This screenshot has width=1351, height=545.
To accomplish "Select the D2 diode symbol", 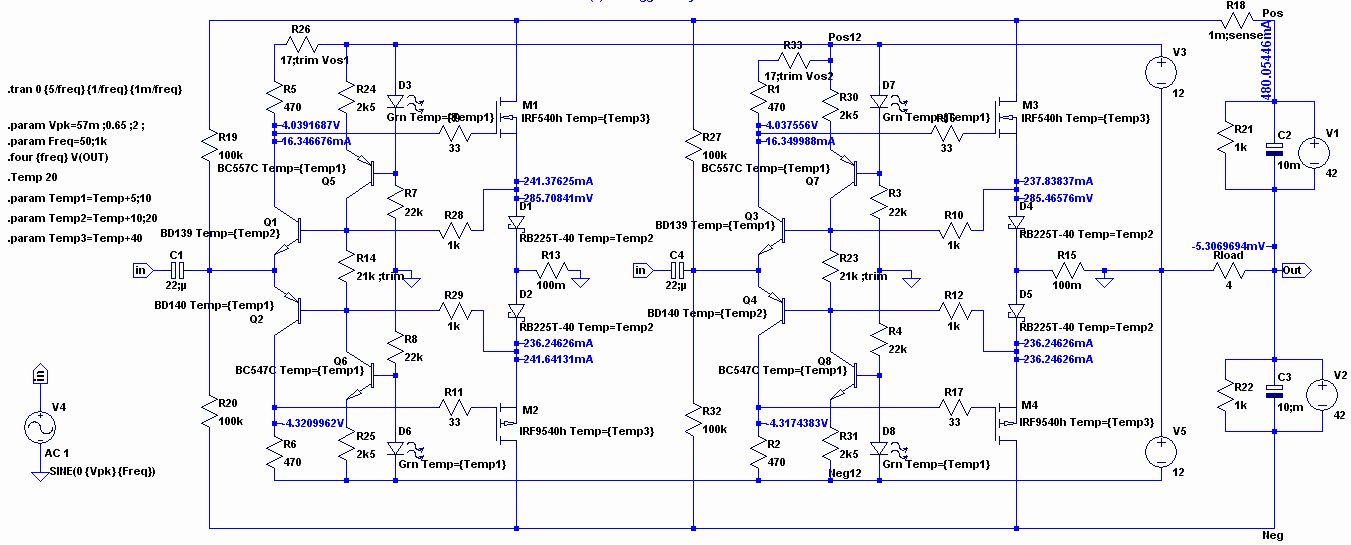I will [516, 310].
